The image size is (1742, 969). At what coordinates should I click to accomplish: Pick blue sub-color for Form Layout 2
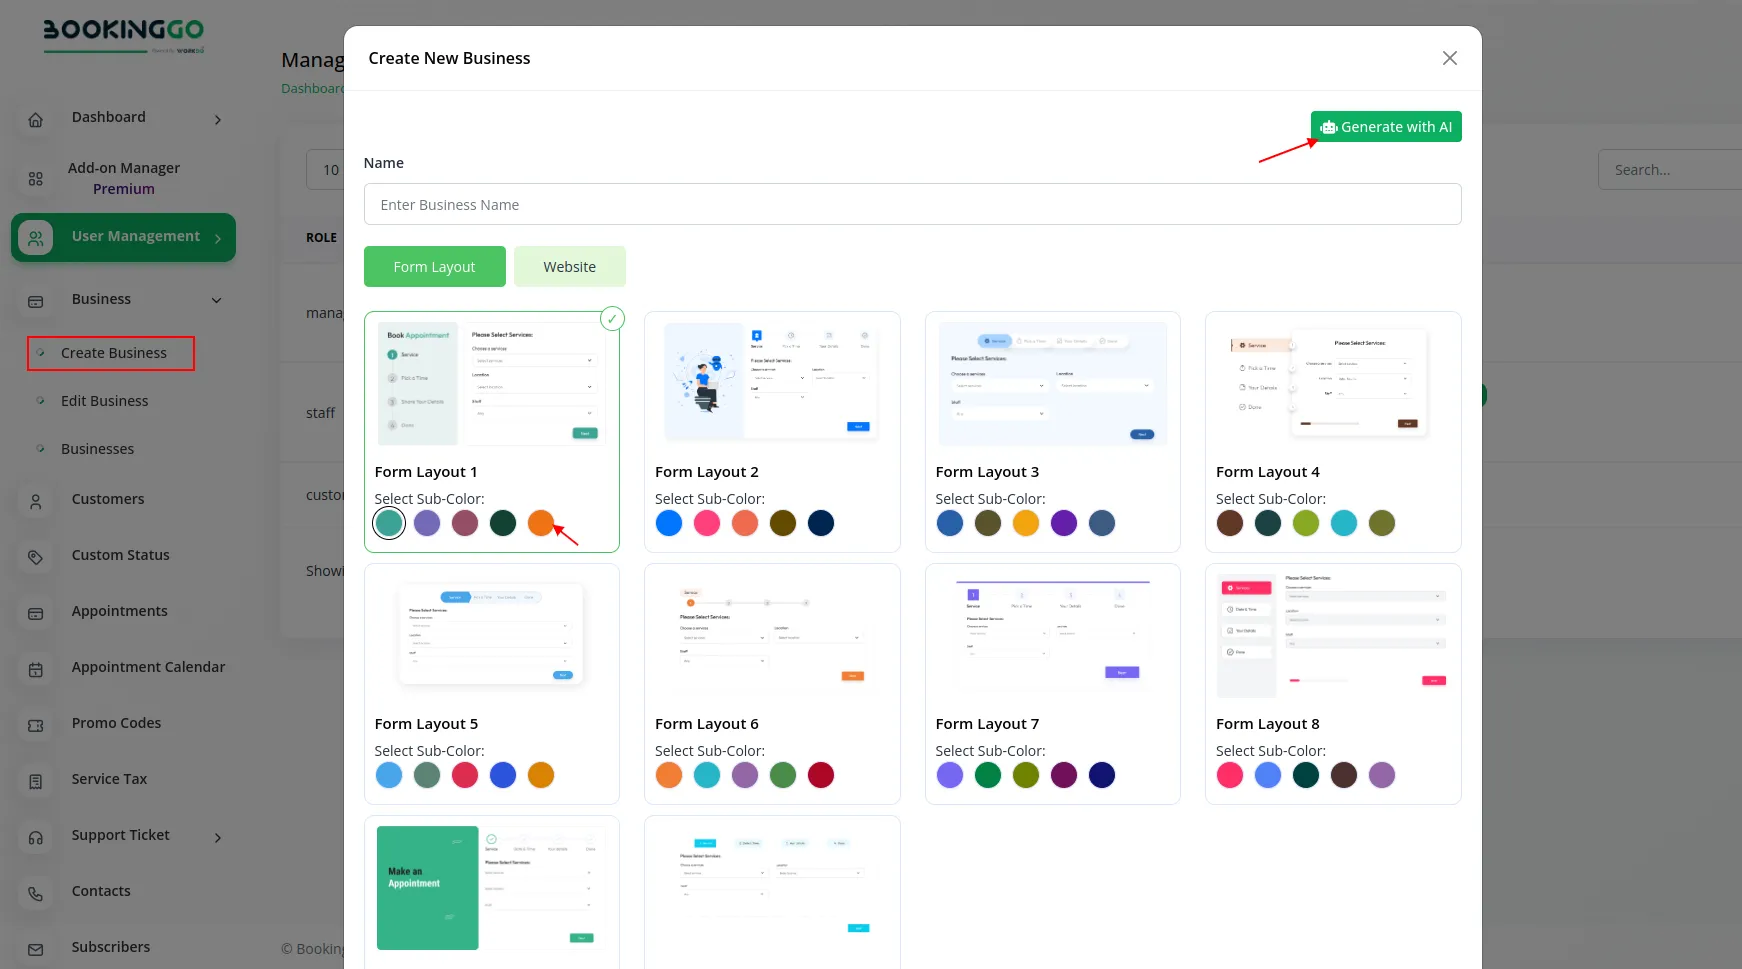(669, 523)
